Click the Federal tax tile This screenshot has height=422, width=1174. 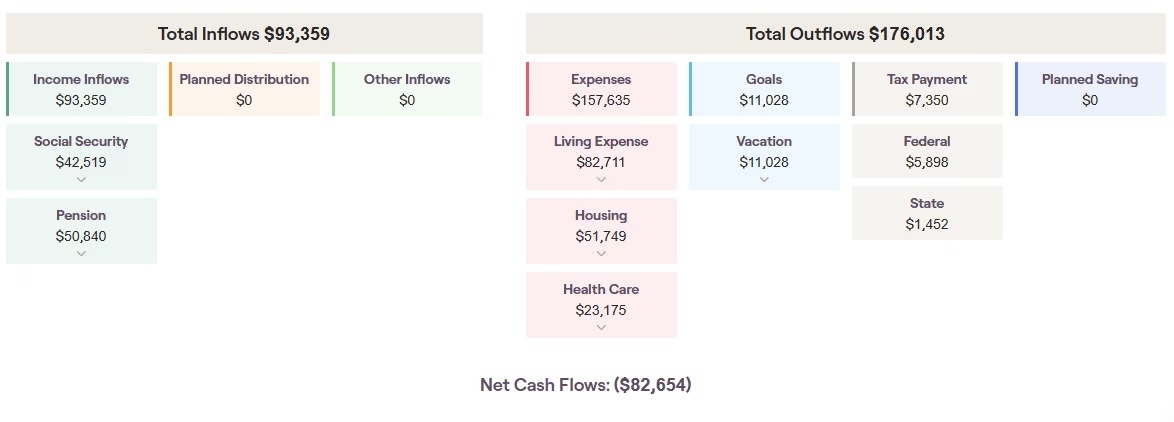coord(927,151)
